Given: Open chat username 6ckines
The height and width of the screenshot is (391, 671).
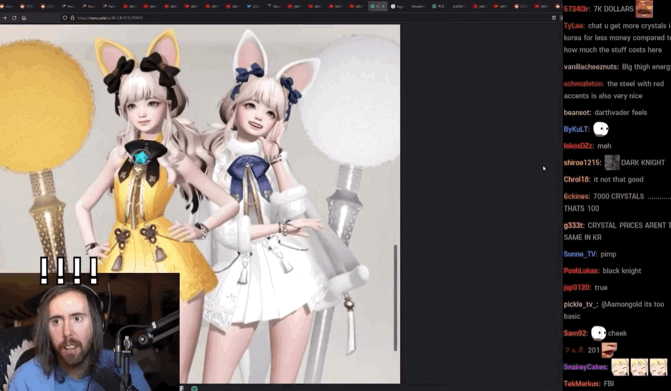Looking at the screenshot, I should [576, 196].
